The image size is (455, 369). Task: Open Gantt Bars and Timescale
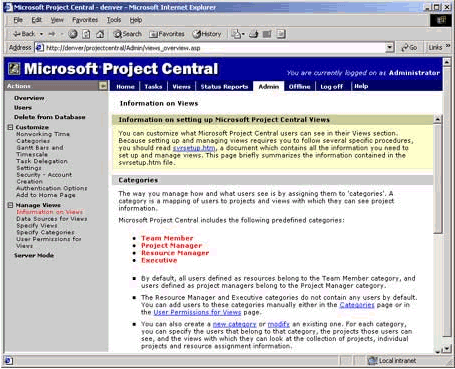pos(40,151)
